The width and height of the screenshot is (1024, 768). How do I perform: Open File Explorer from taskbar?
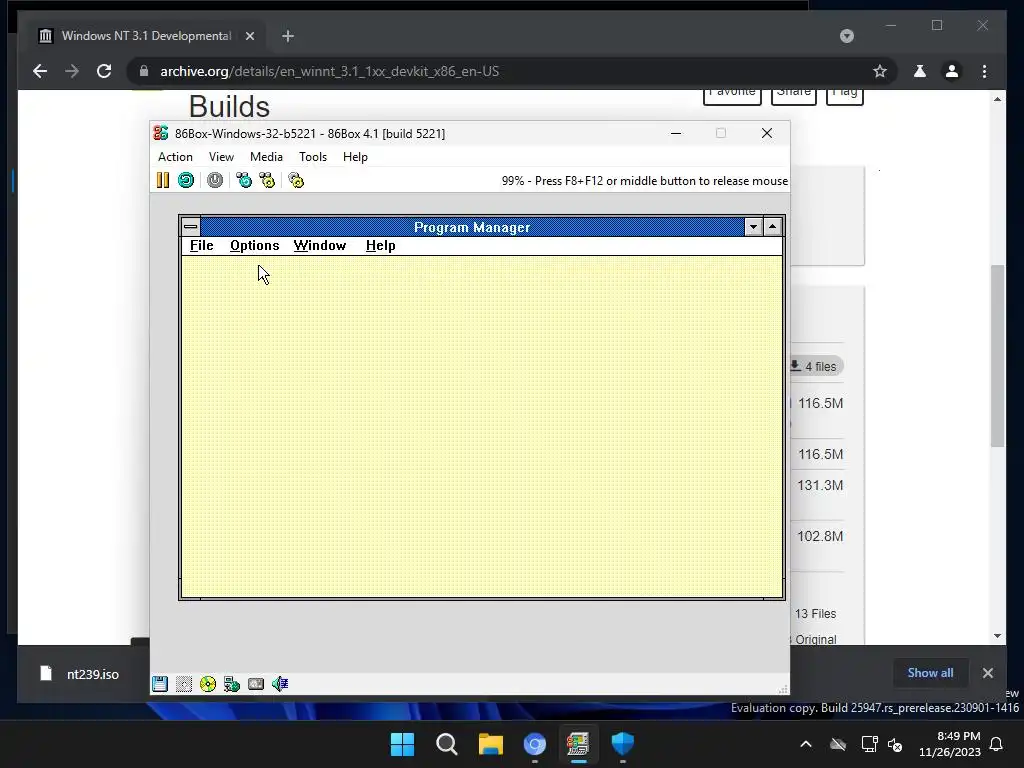(490, 744)
